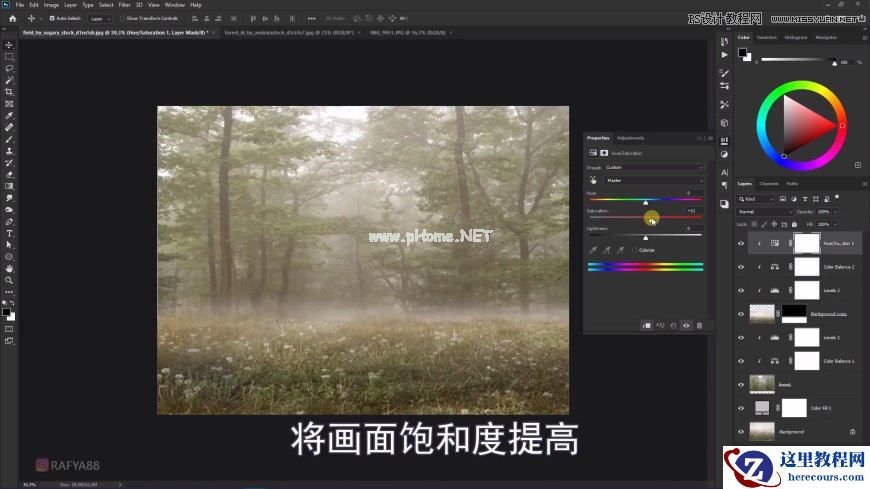Screen dimensions: 870x489
Task: Open the Actions play panel icon
Action: [x=724, y=55]
